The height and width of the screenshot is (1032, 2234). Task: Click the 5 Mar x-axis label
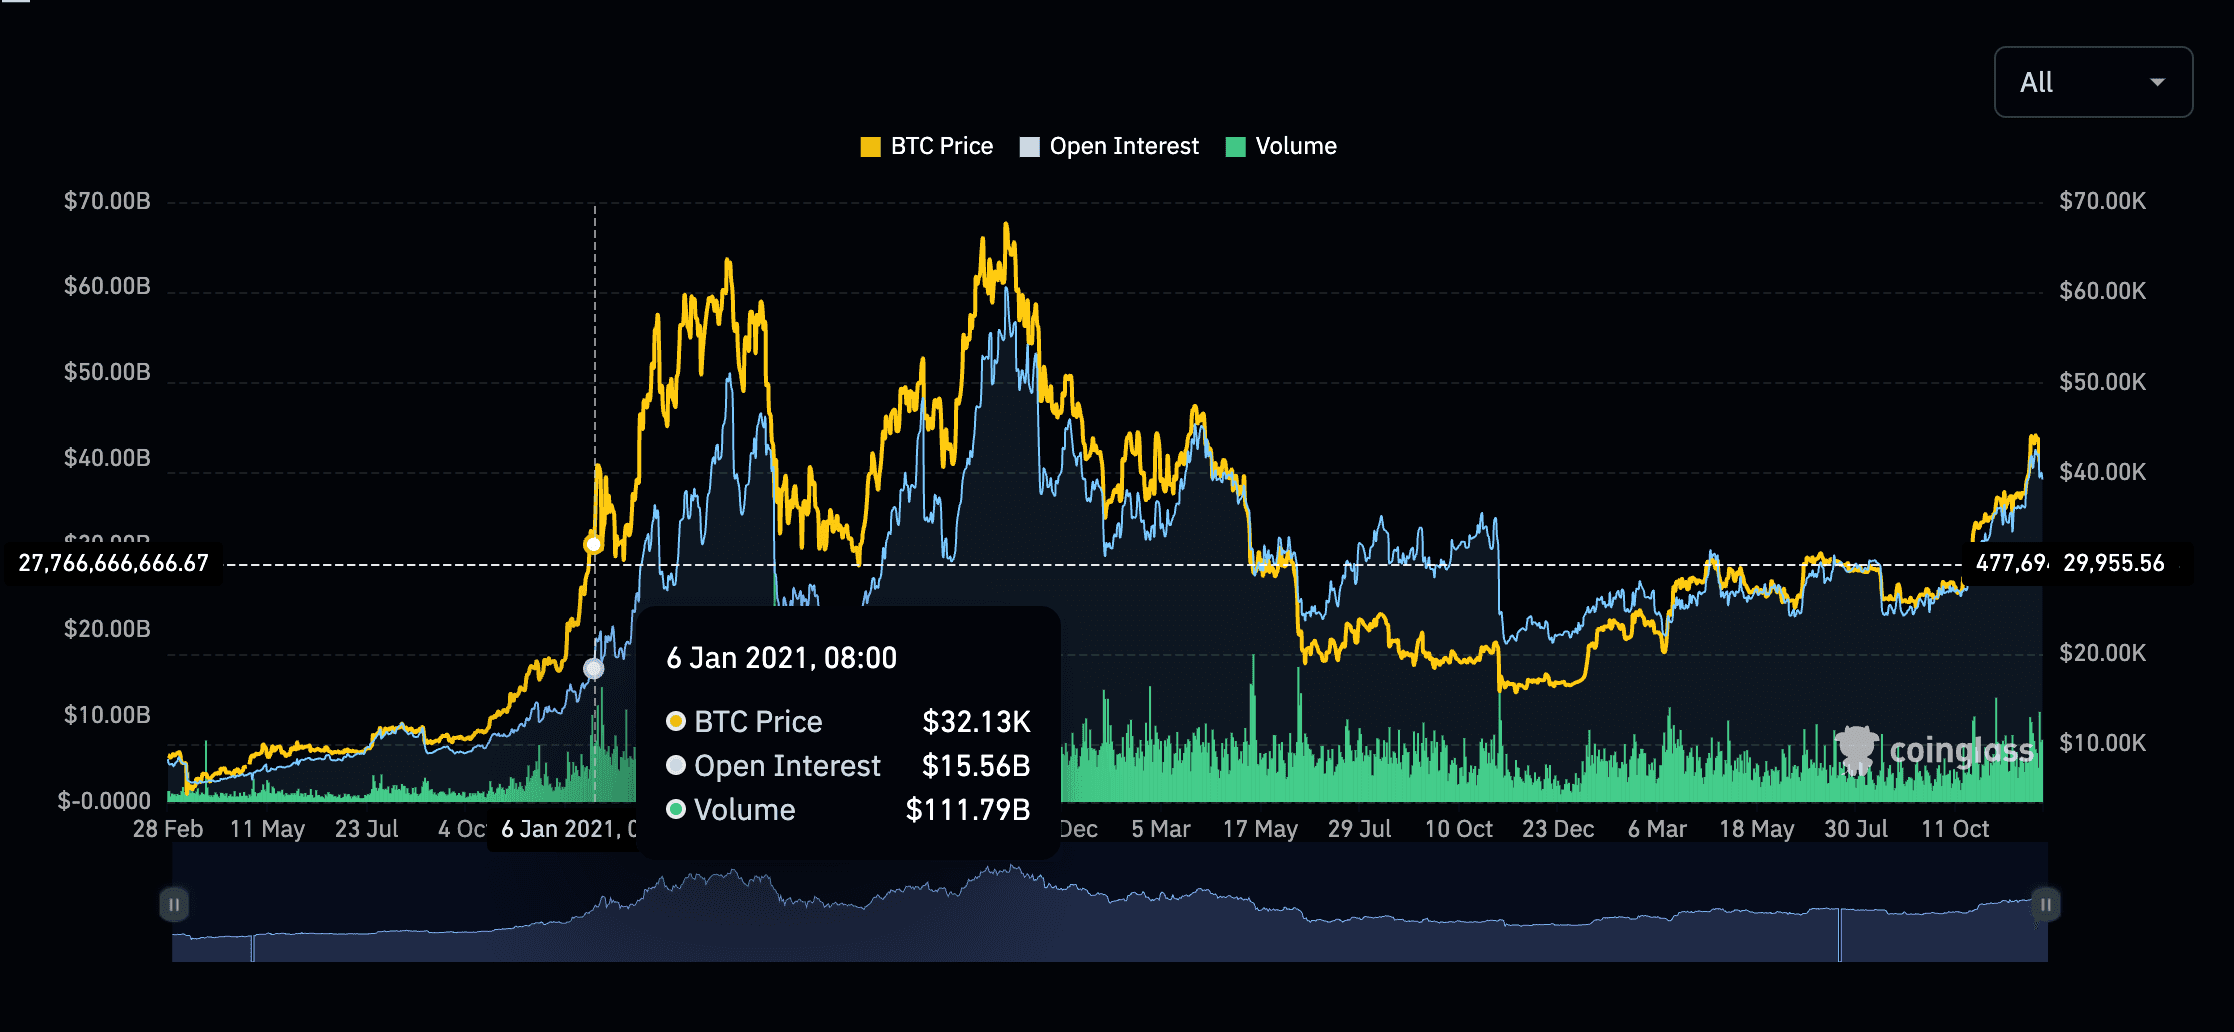pos(1161,829)
